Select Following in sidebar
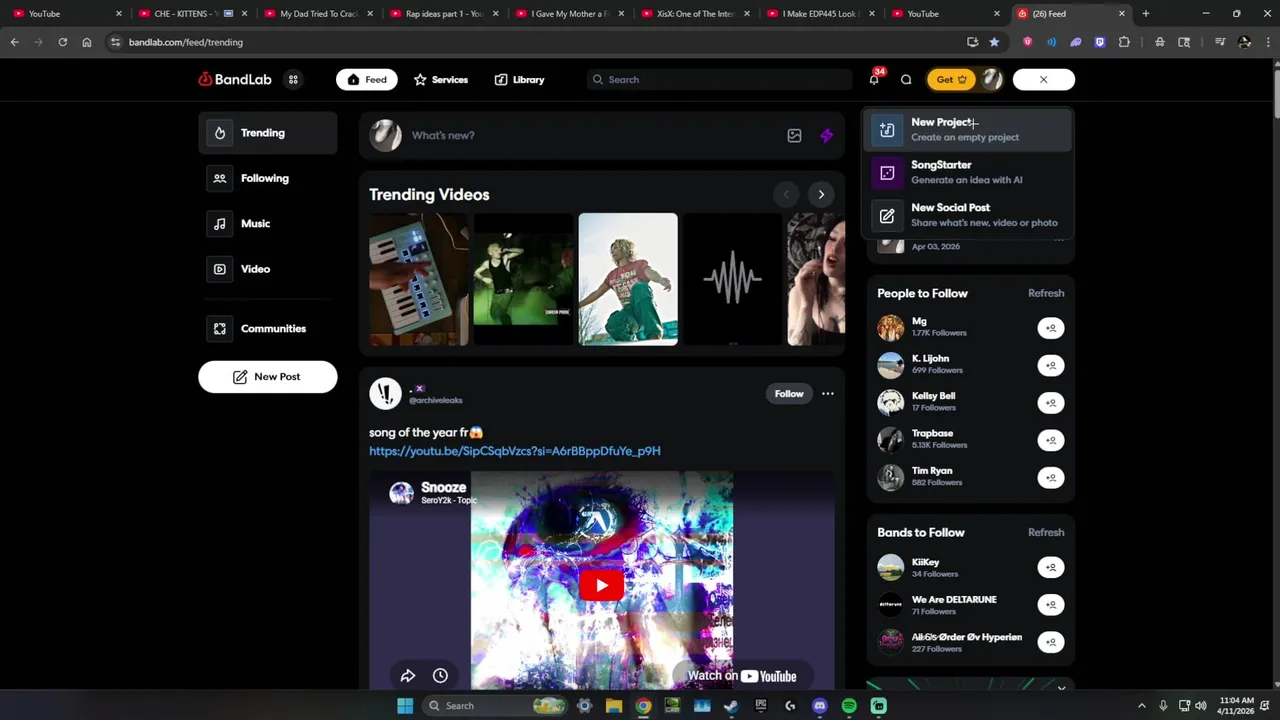 (268, 178)
